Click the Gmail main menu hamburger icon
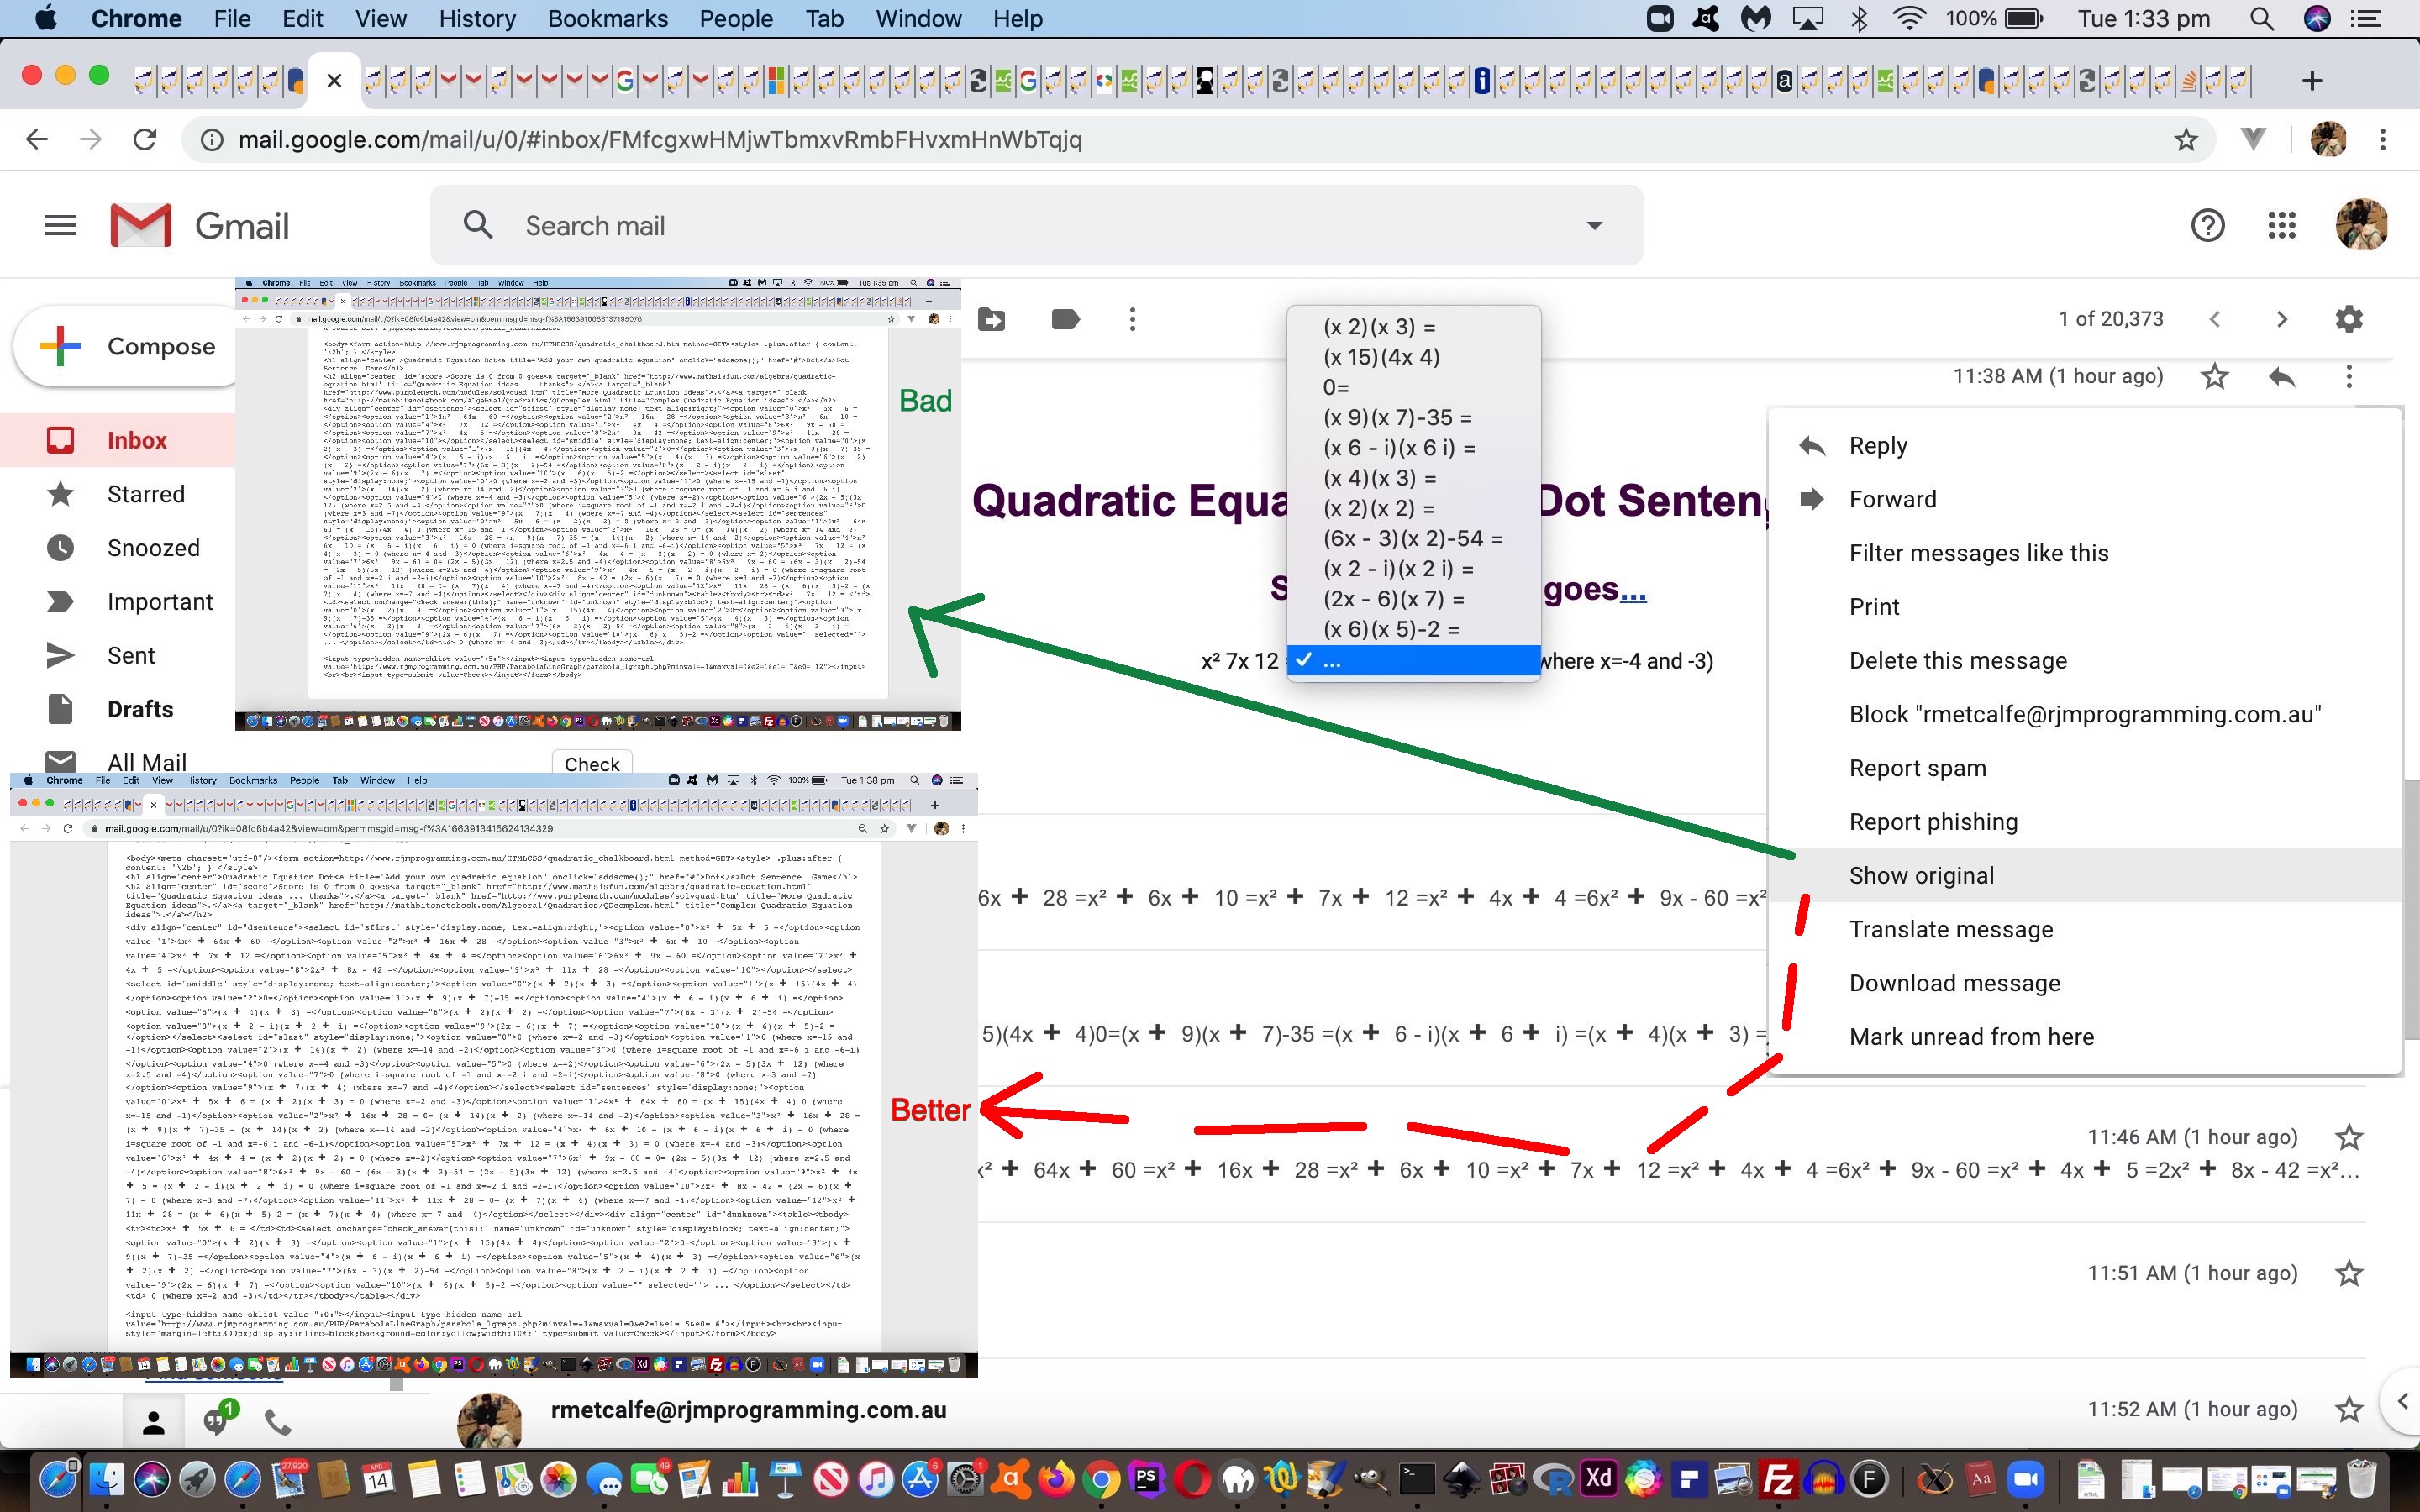Viewport: 2420px width, 1512px height. pyautogui.click(x=60, y=226)
